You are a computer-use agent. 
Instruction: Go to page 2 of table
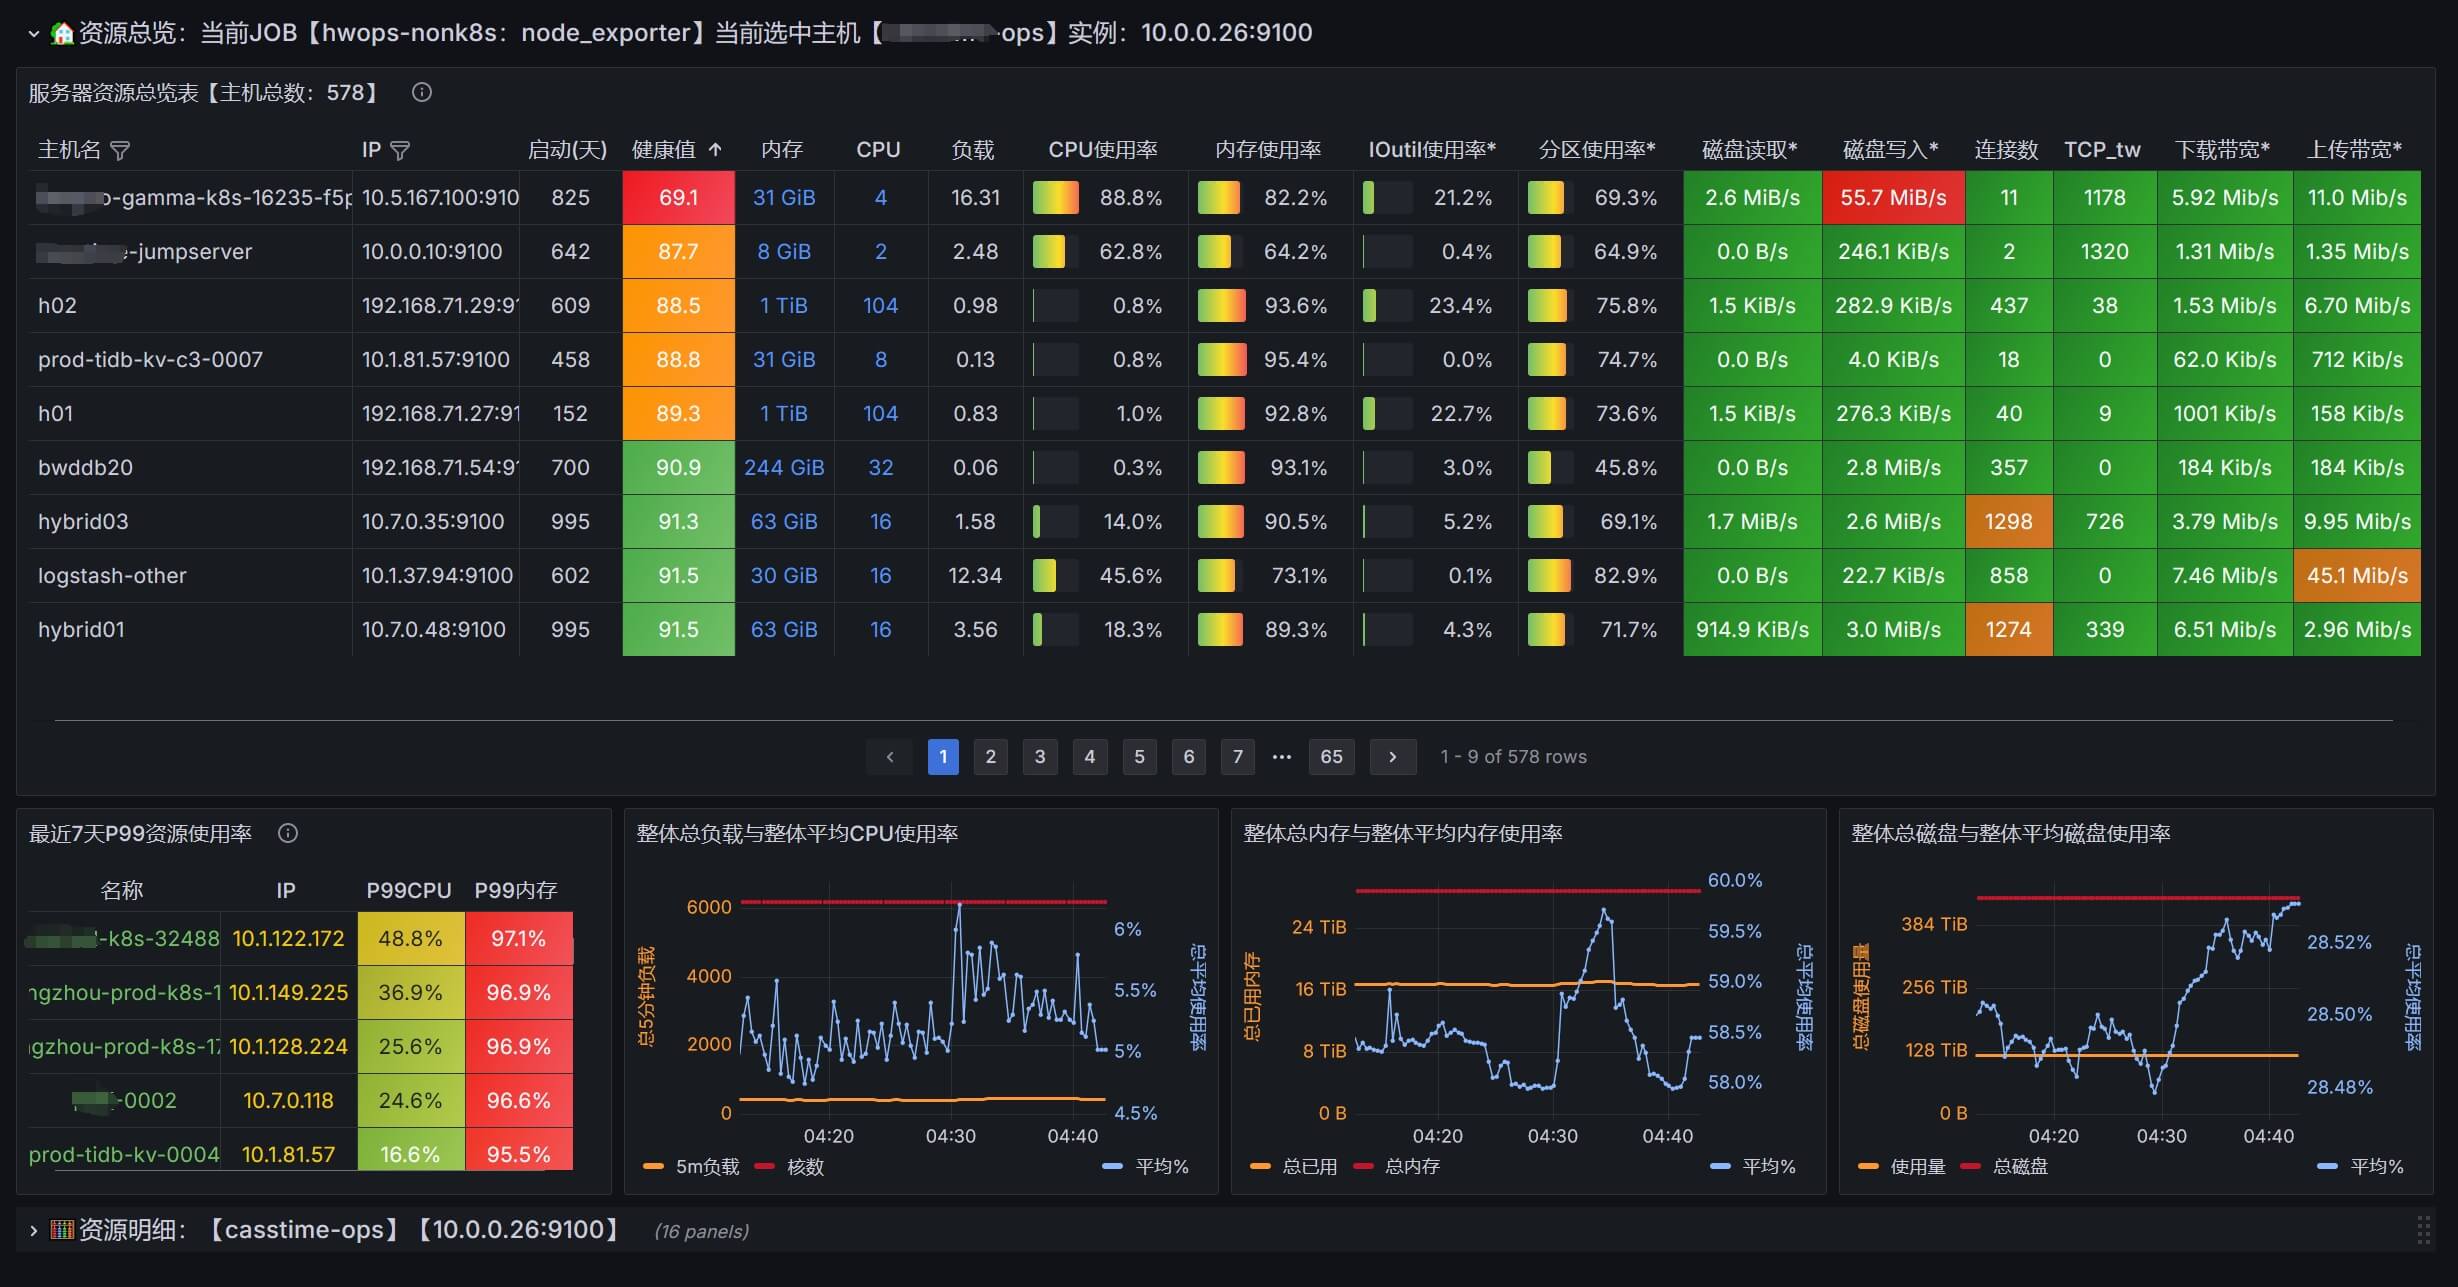990,757
